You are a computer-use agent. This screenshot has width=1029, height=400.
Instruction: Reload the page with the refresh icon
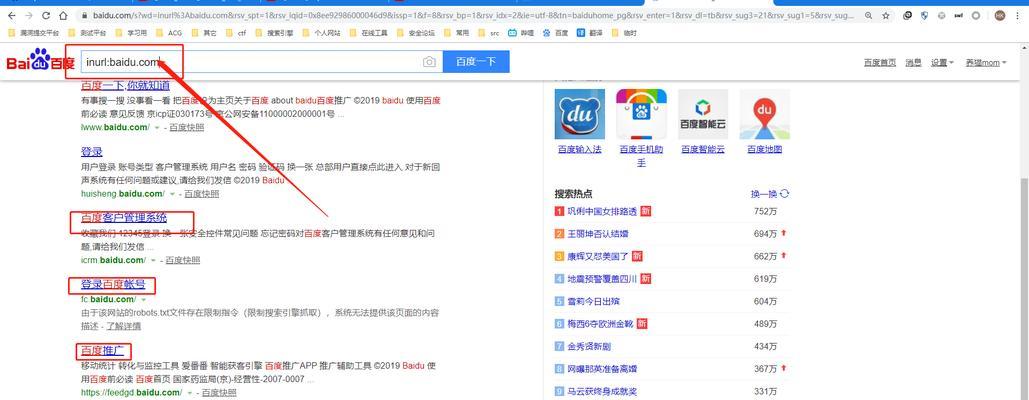coord(46,15)
